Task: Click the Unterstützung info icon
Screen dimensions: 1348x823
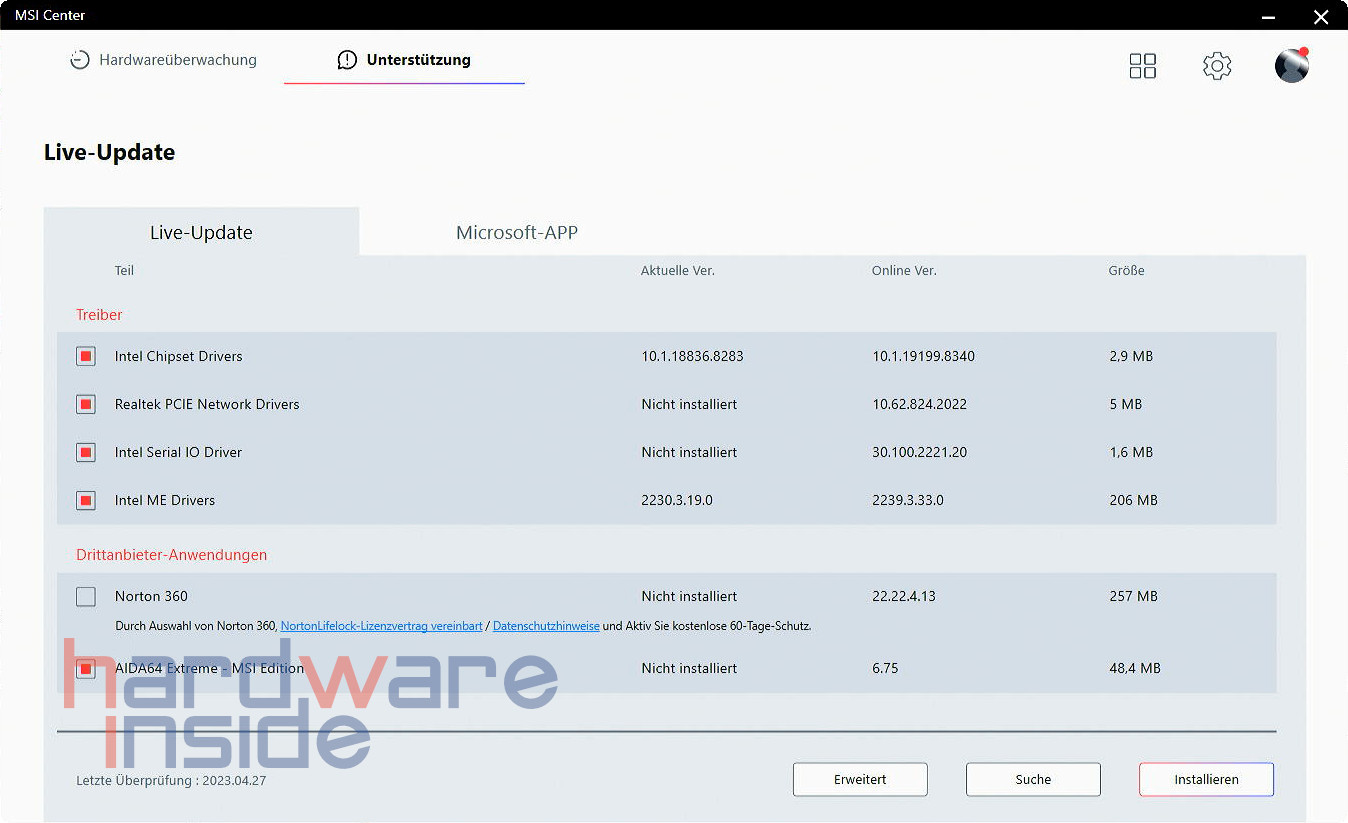Action: (x=347, y=60)
